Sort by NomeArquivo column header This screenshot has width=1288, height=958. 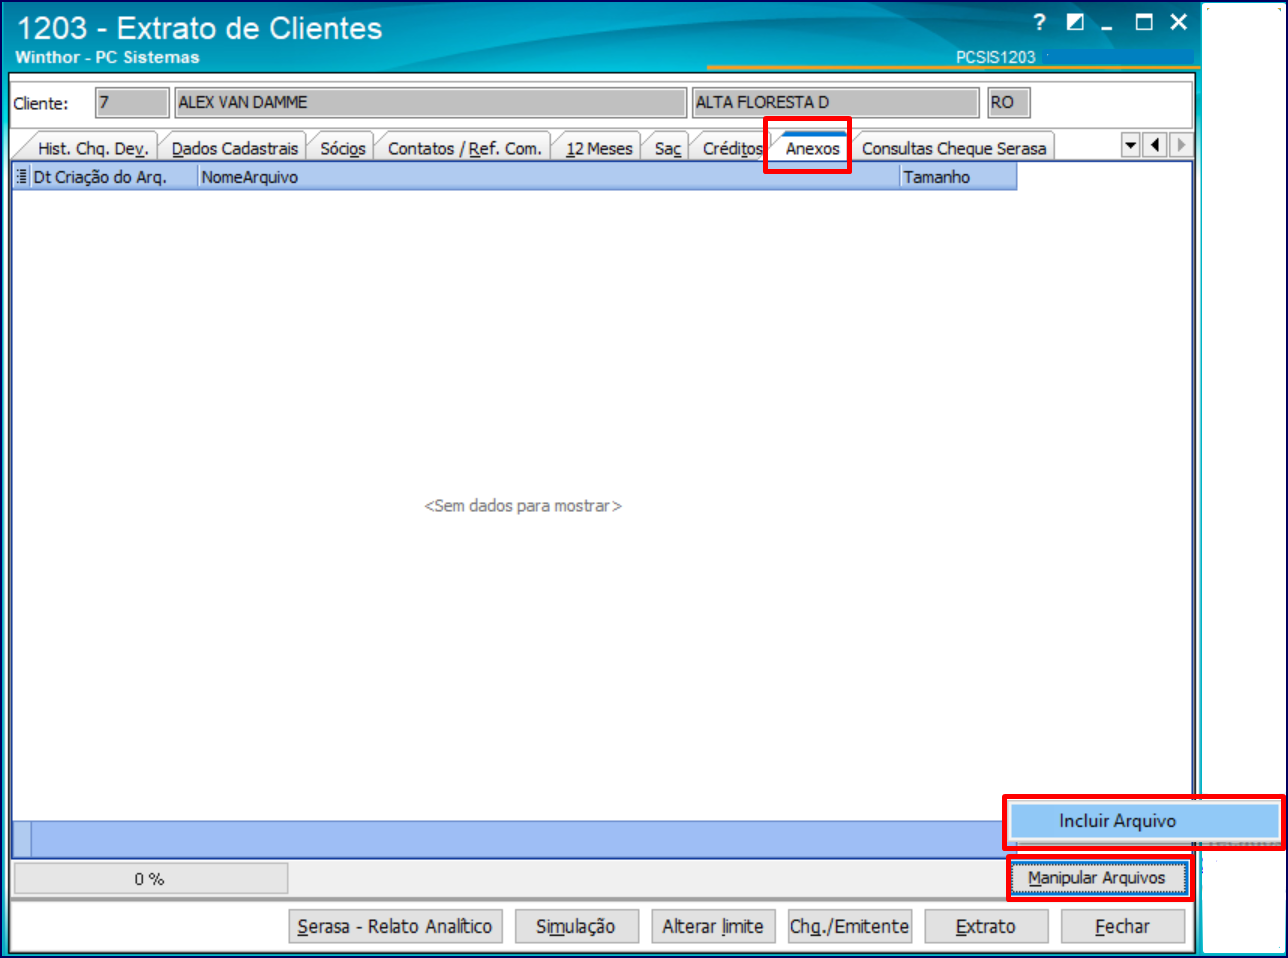[x=548, y=177]
